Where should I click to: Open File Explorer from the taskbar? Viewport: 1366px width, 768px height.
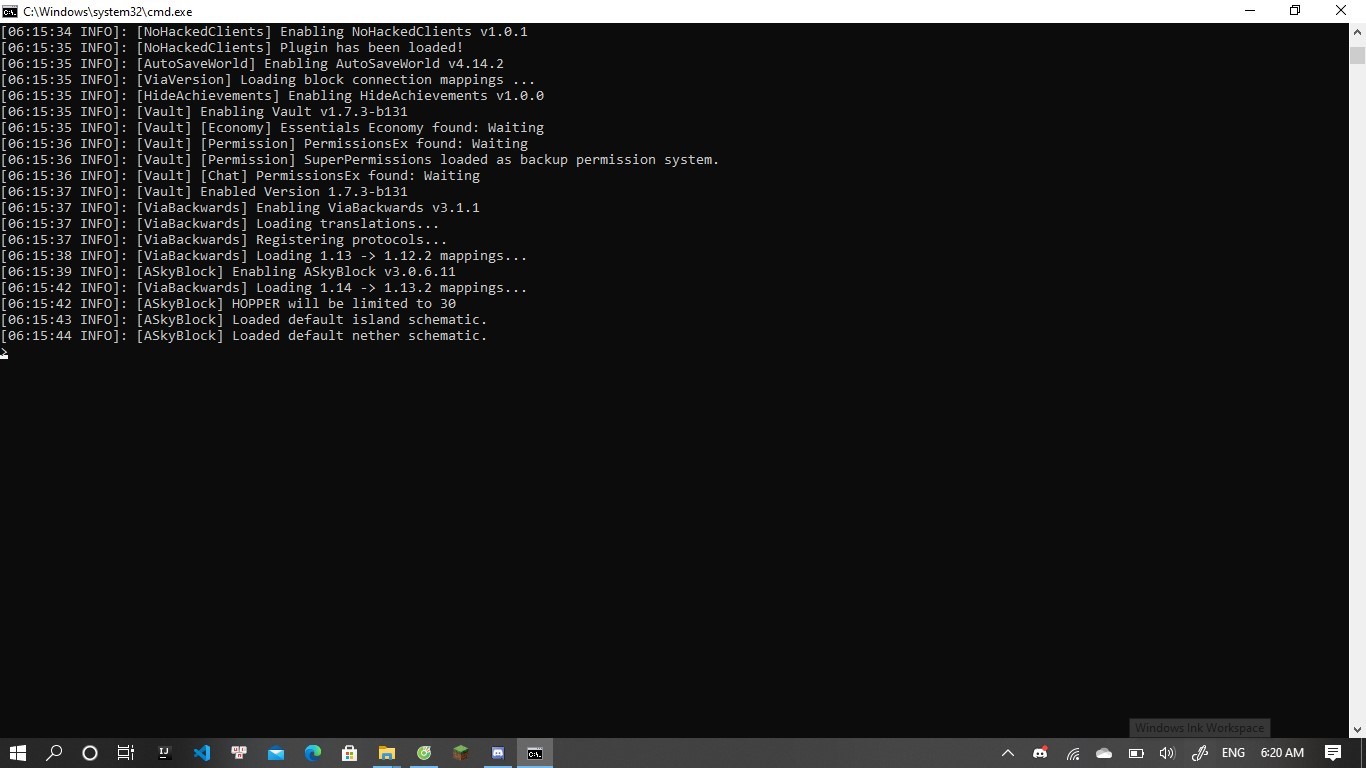click(x=387, y=753)
